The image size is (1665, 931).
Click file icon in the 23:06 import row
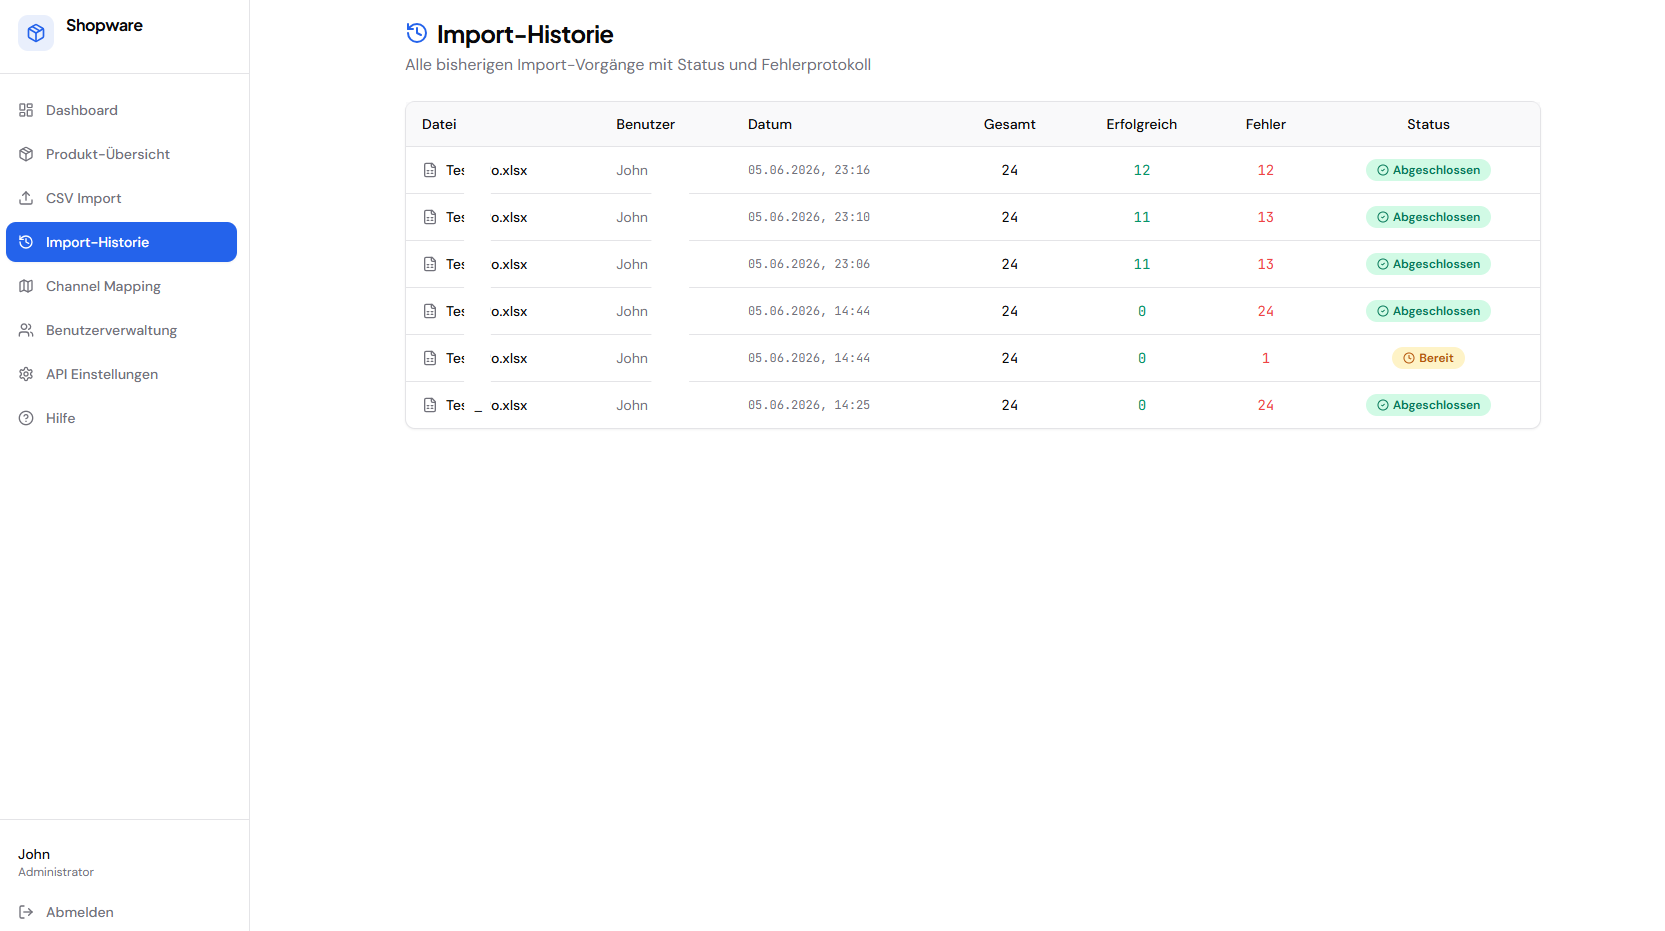(x=430, y=264)
